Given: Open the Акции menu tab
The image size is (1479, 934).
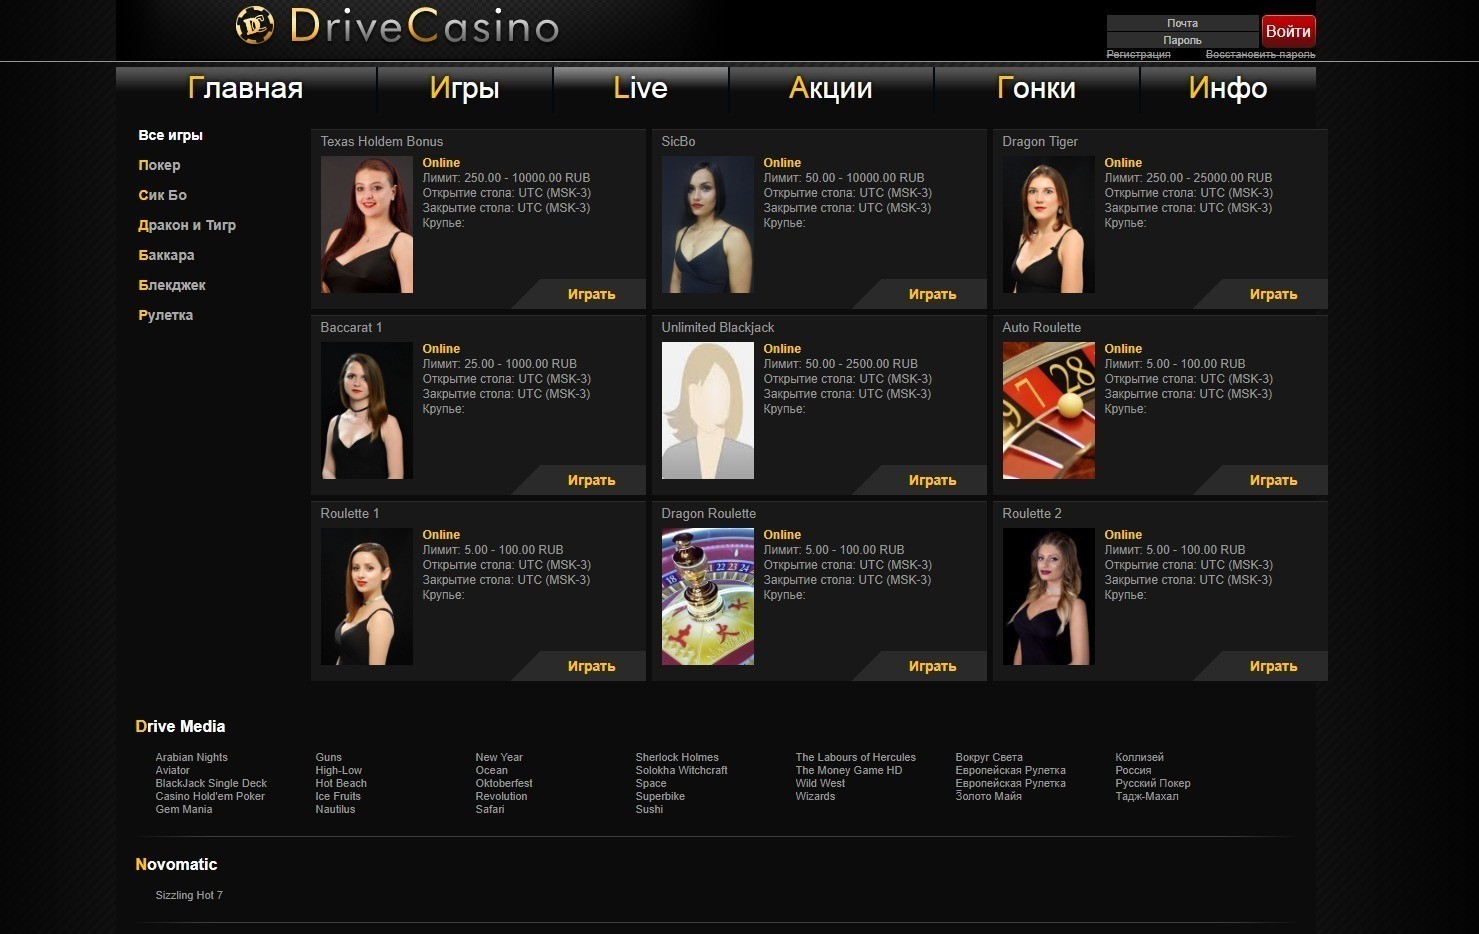Looking at the screenshot, I should (x=830, y=88).
